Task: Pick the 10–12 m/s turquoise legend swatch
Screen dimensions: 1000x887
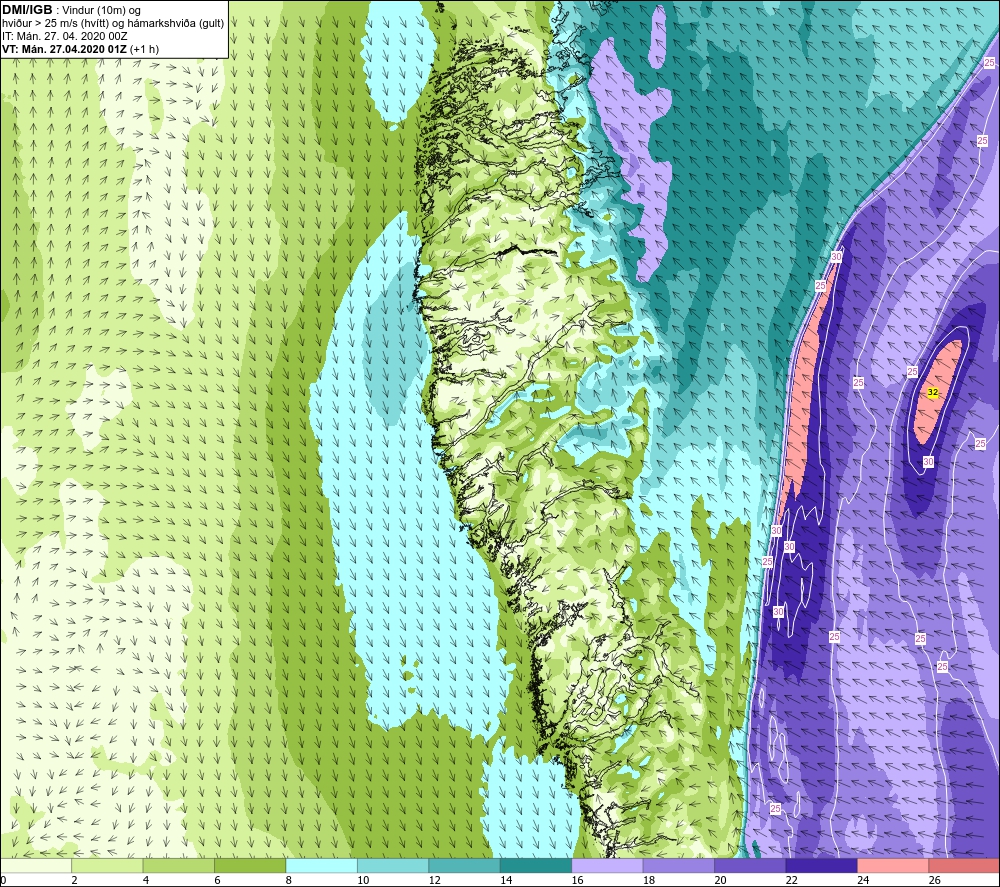Action: point(393,865)
